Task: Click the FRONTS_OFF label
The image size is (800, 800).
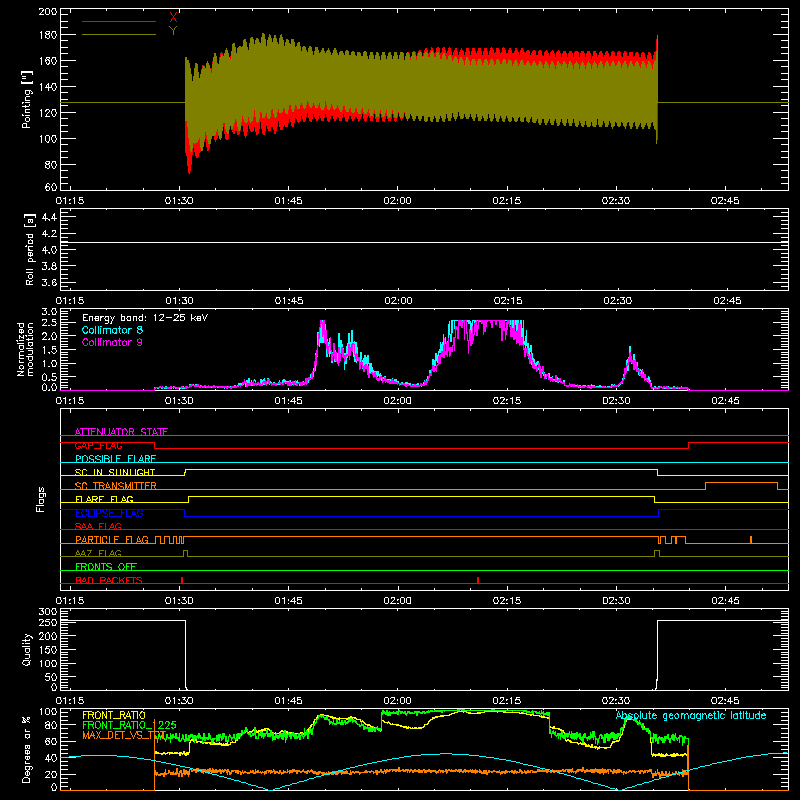Action: [106, 567]
